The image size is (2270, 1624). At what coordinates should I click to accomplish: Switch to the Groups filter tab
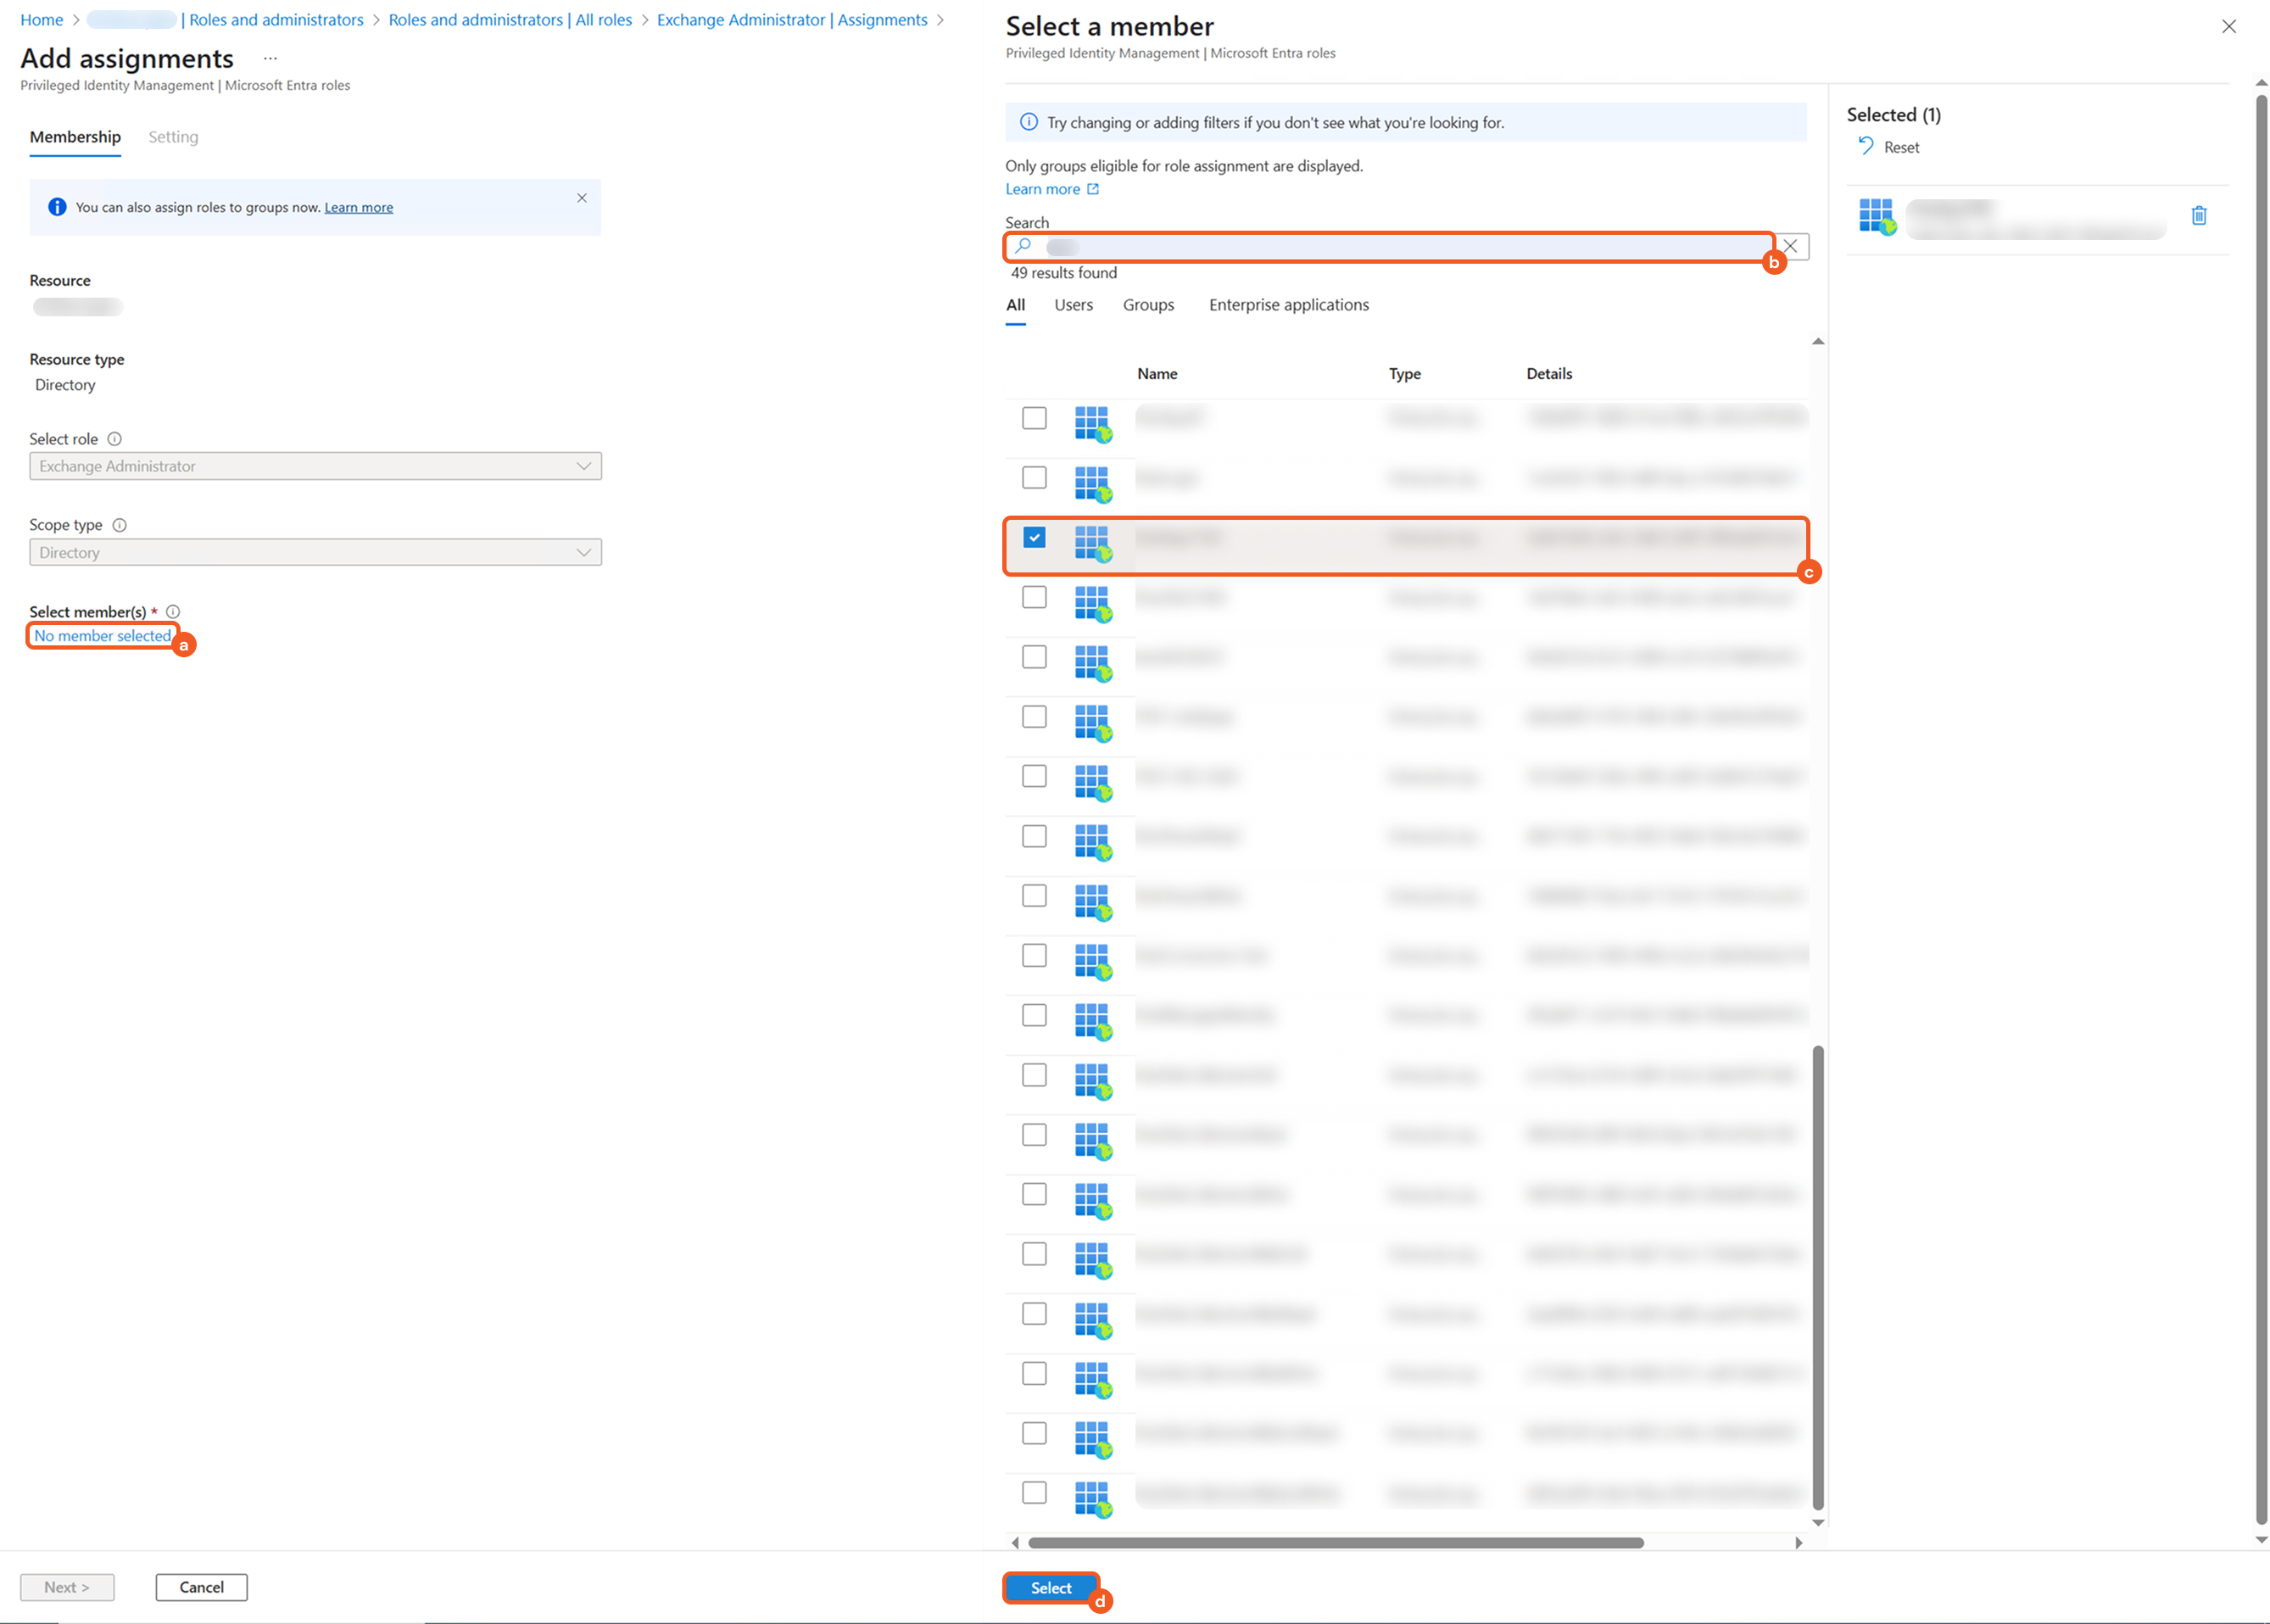[x=1148, y=305]
